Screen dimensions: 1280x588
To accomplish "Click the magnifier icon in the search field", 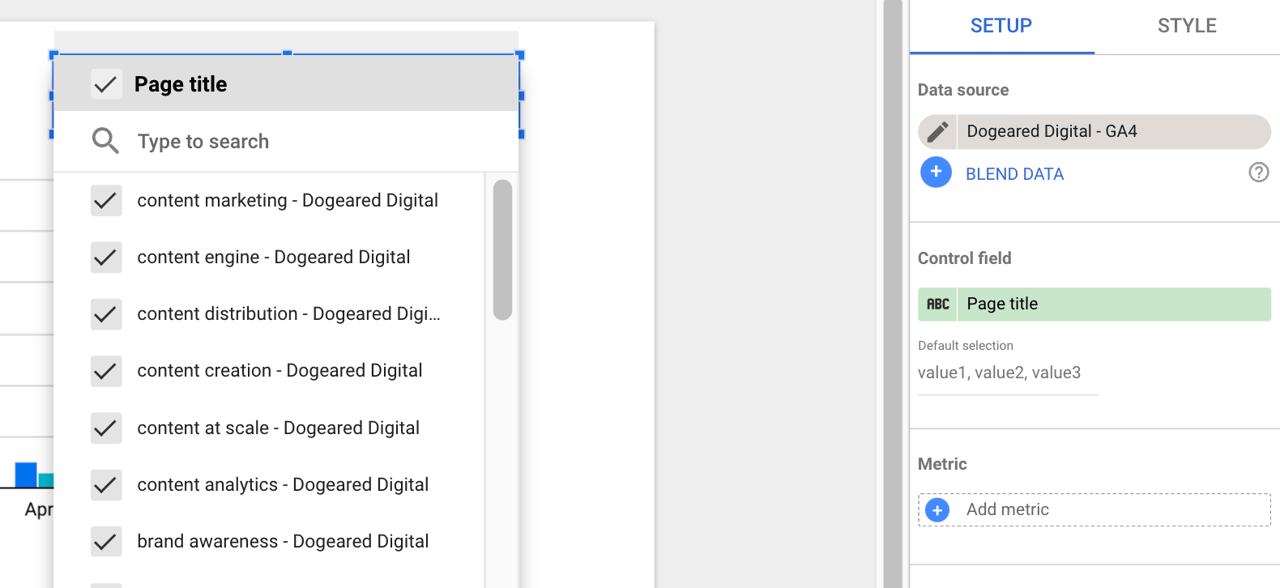I will coord(105,141).
